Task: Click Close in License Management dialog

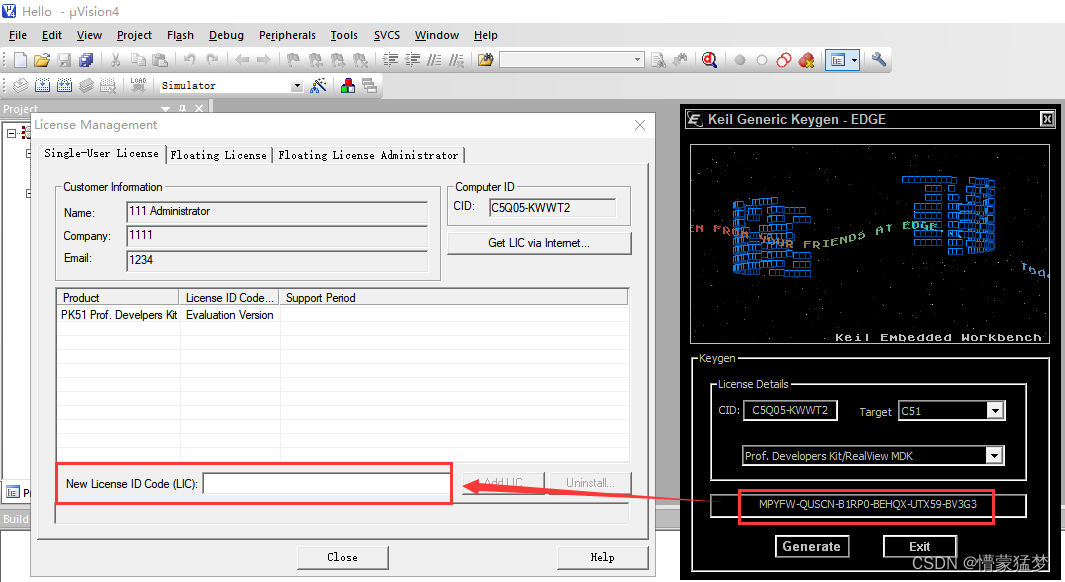Action: [x=342, y=558]
